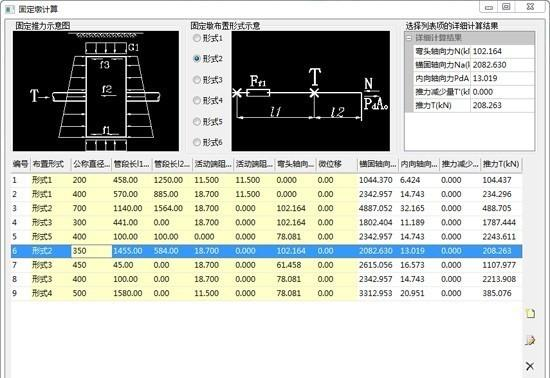
Task: Click 锚固轴向力Na value 2082.630 in results panel
Action: (x=502, y=65)
